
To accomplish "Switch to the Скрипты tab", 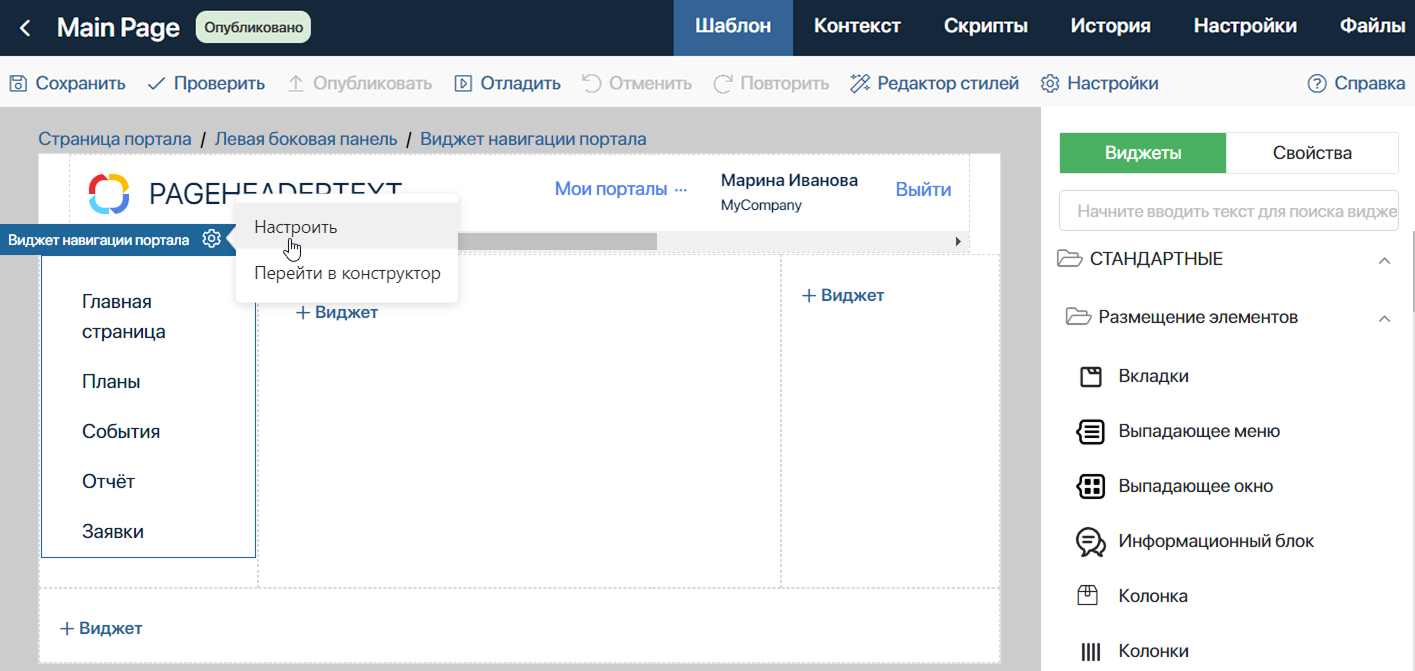I will (986, 27).
